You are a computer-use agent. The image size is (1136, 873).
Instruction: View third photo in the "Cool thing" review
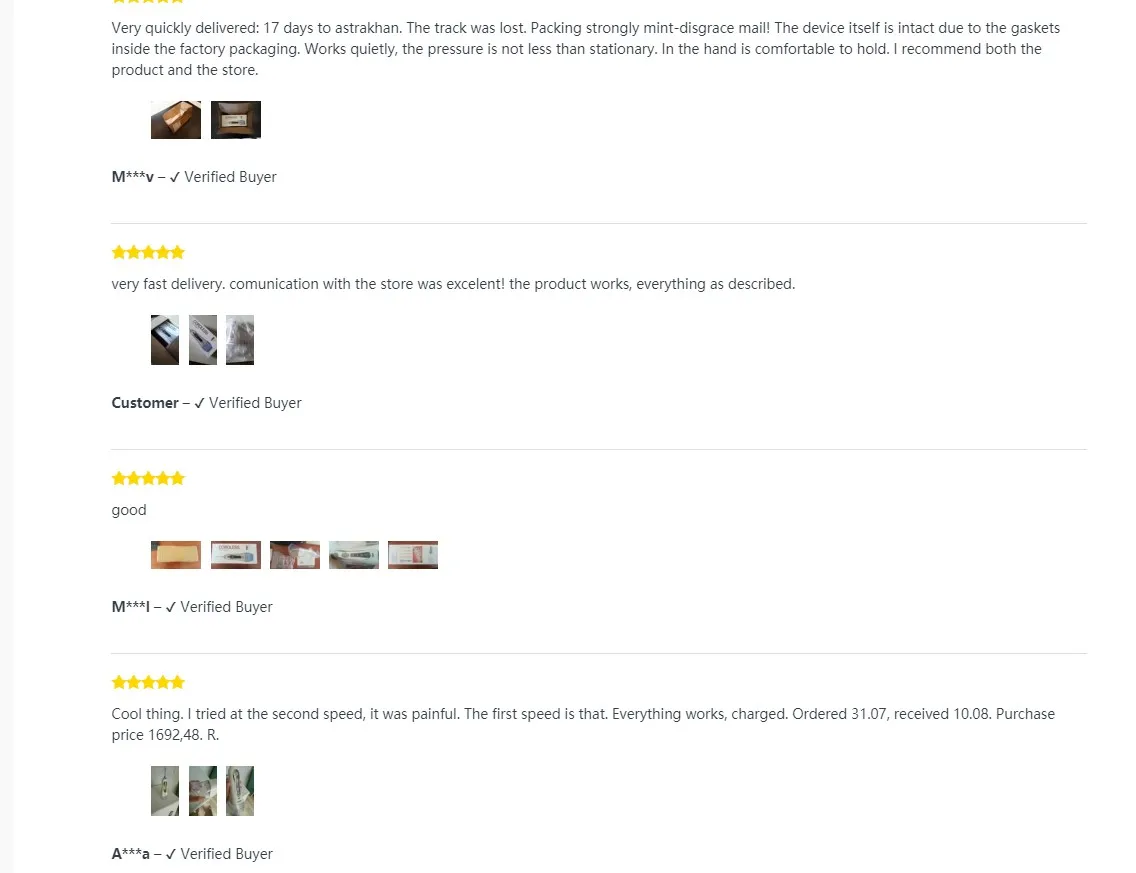point(240,791)
